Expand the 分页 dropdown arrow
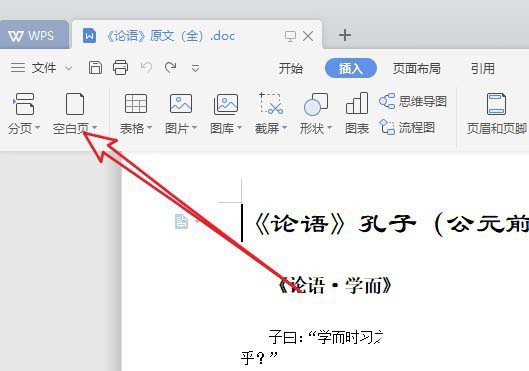 point(37,128)
